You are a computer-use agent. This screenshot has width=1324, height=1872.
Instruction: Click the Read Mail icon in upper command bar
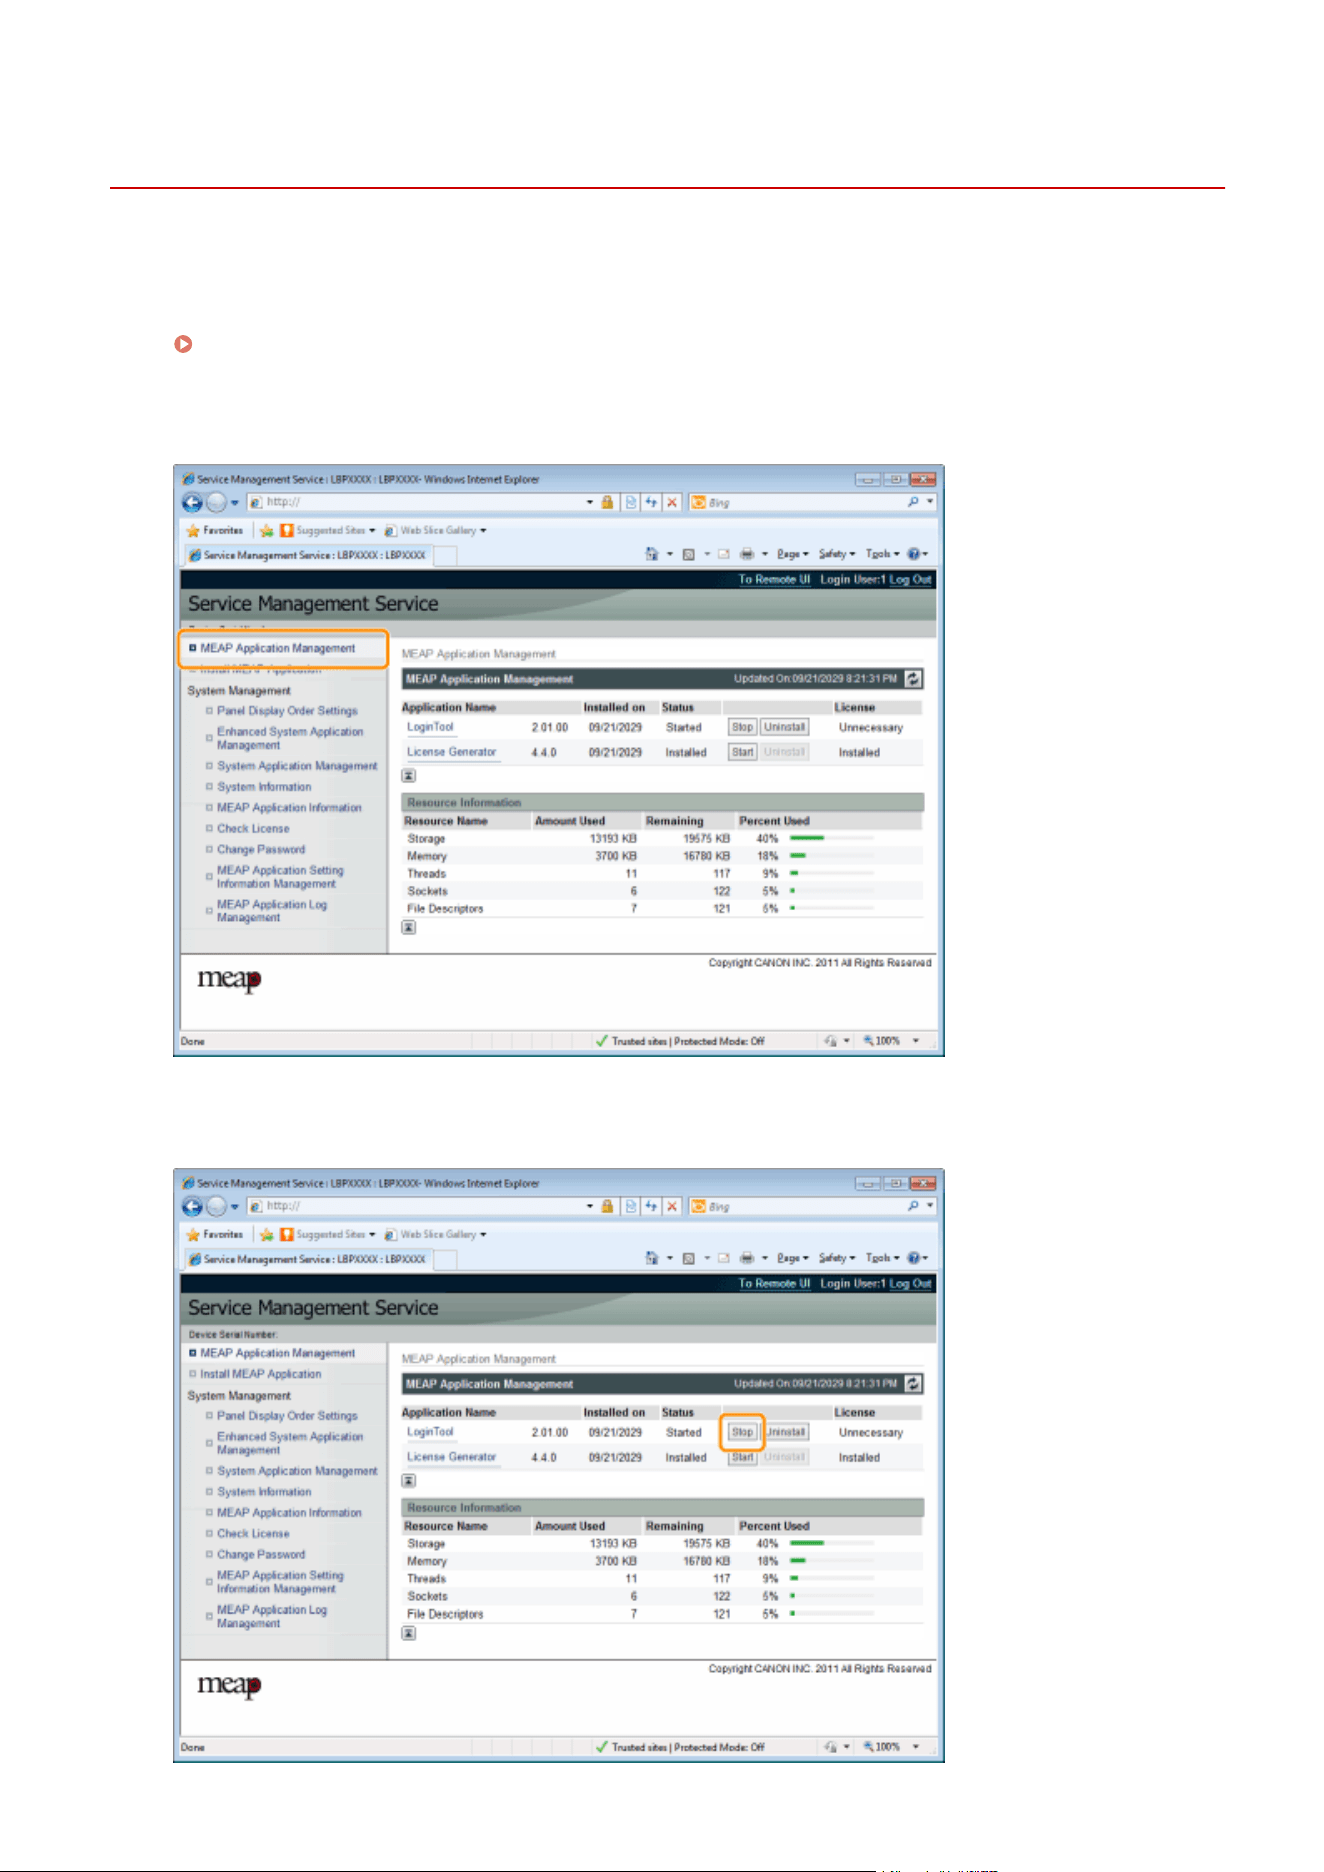(x=723, y=554)
